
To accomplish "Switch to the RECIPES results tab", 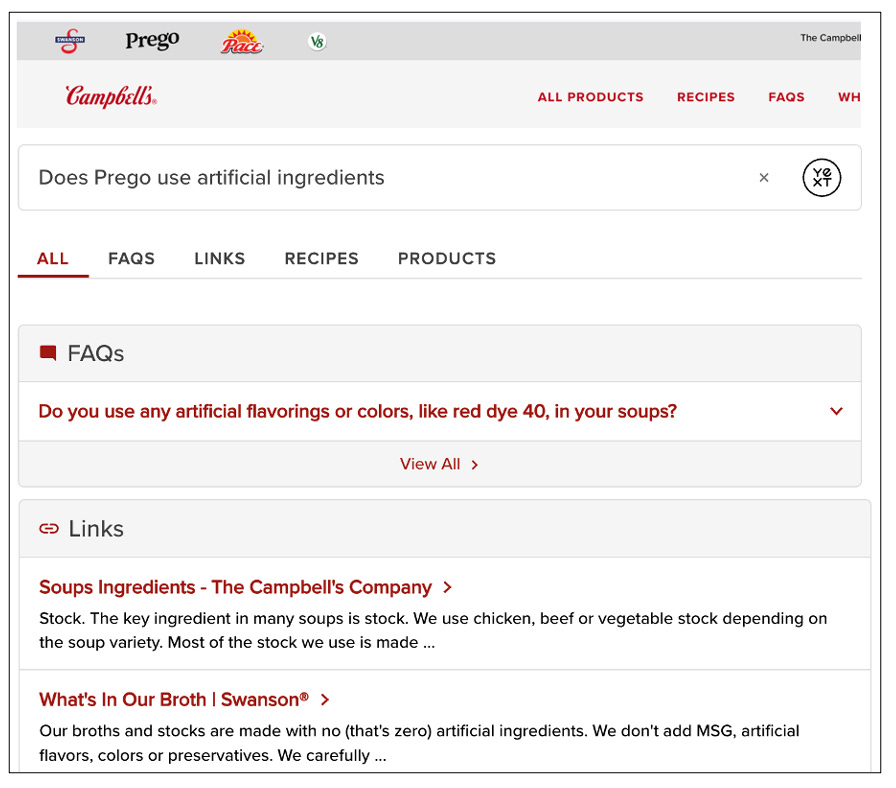I will tap(322, 259).
